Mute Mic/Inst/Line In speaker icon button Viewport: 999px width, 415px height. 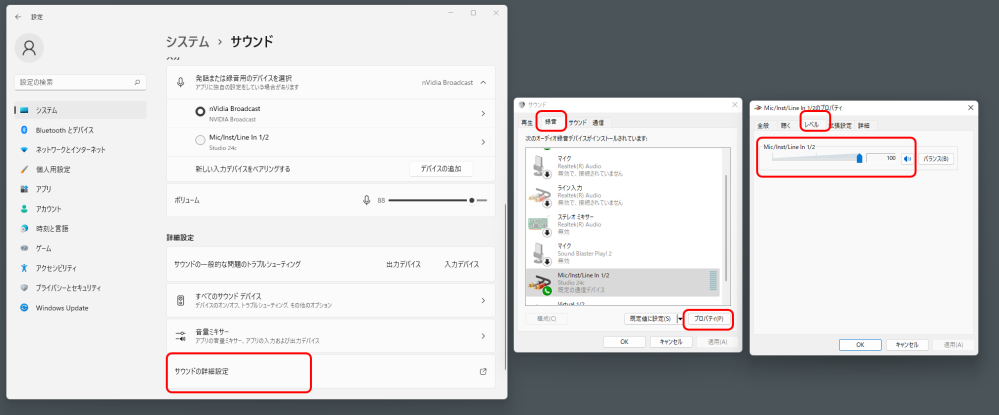click(x=907, y=158)
